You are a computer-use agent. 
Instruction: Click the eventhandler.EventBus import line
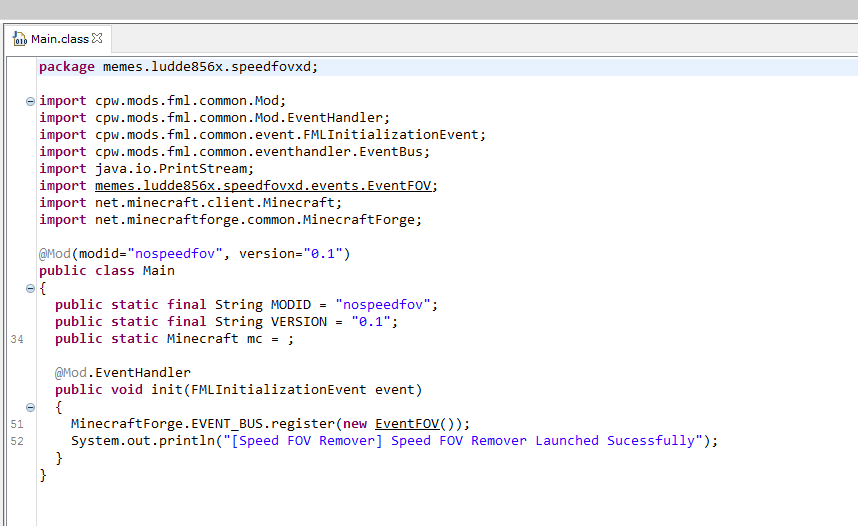(x=234, y=152)
